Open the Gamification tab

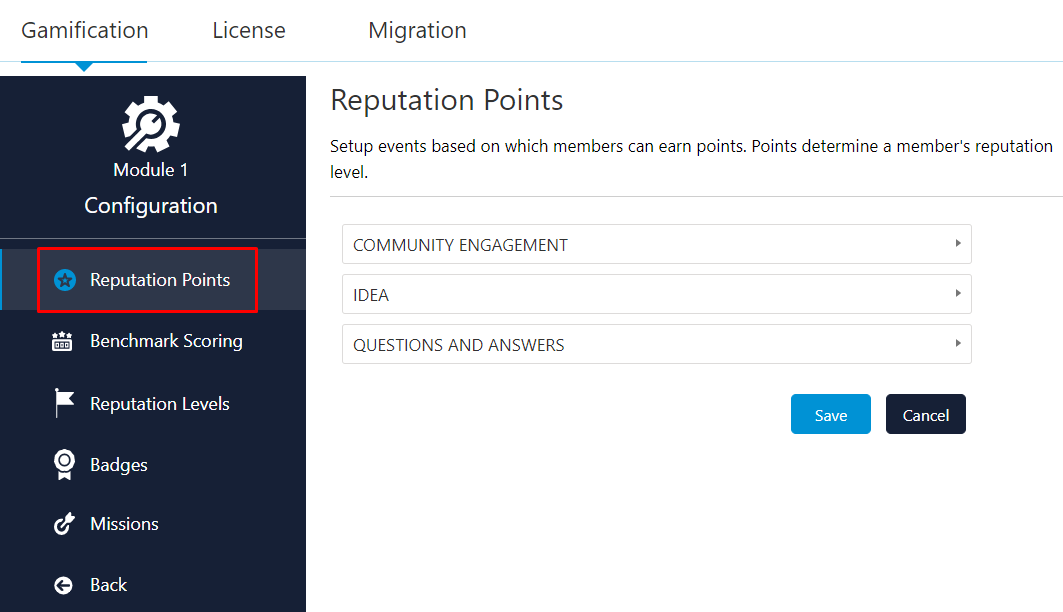(x=85, y=30)
